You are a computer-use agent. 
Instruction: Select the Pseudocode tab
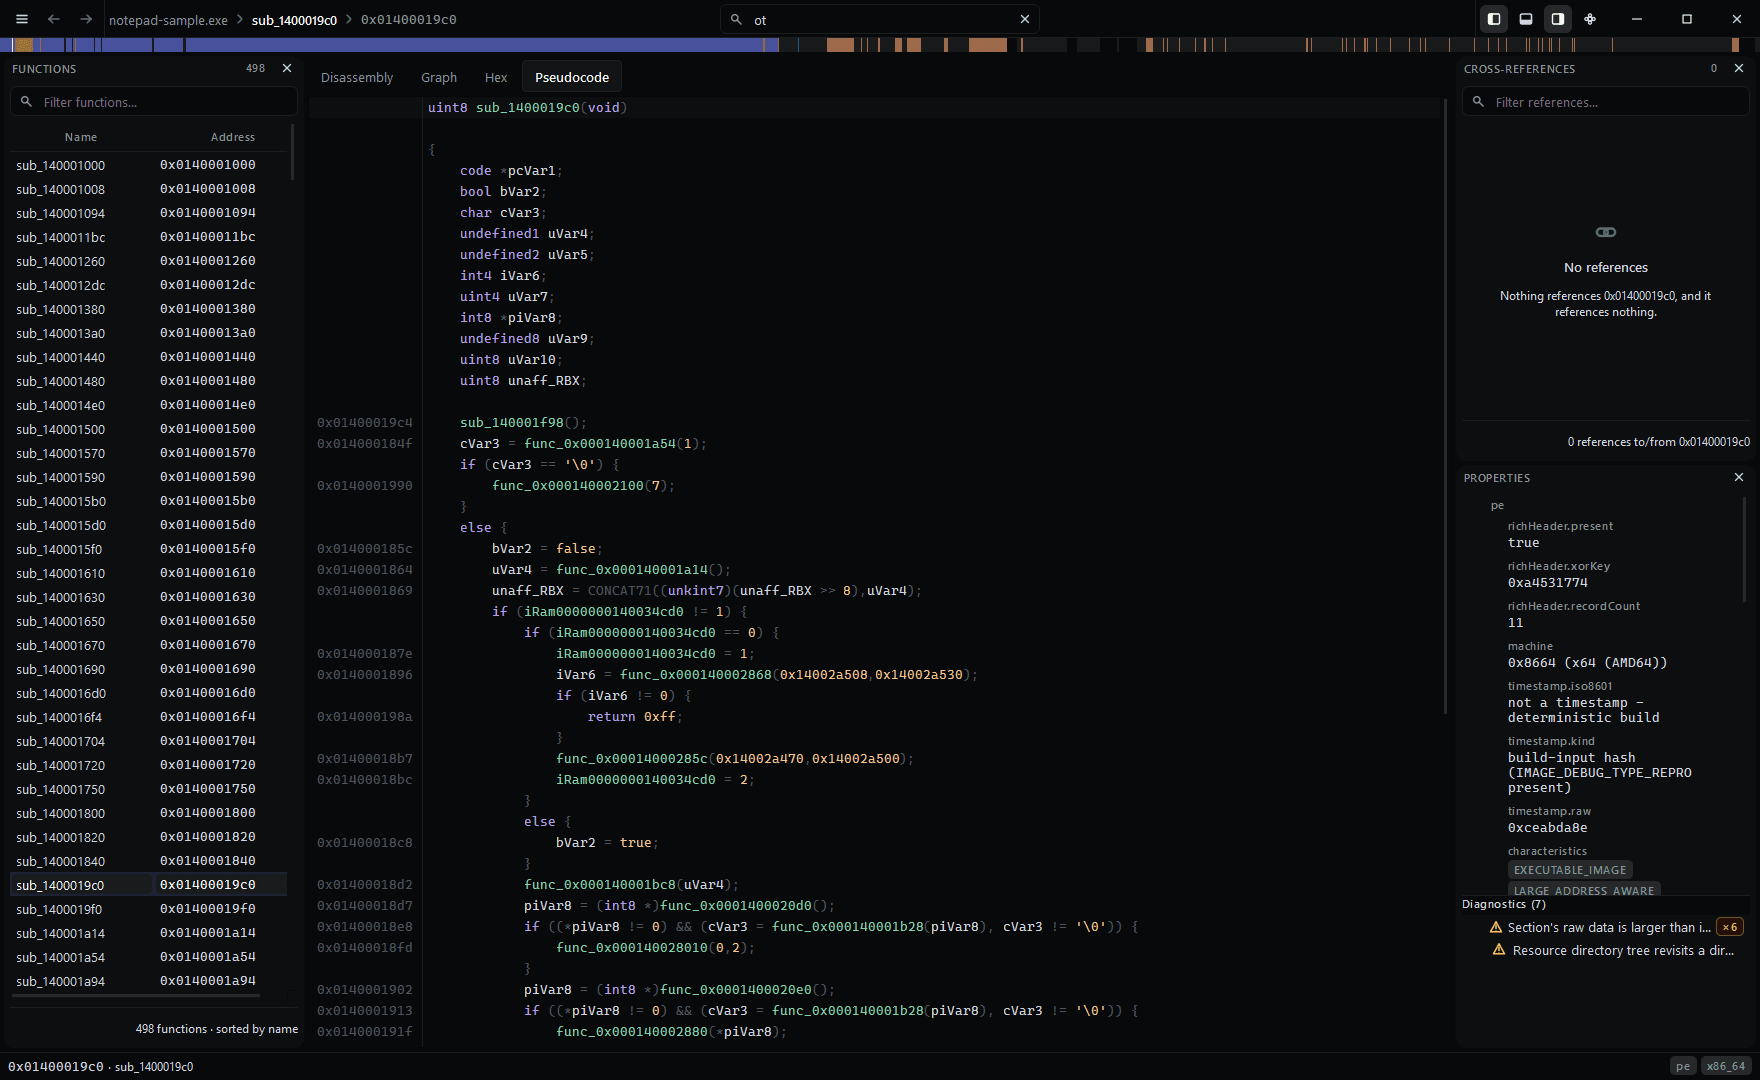pyautogui.click(x=572, y=77)
